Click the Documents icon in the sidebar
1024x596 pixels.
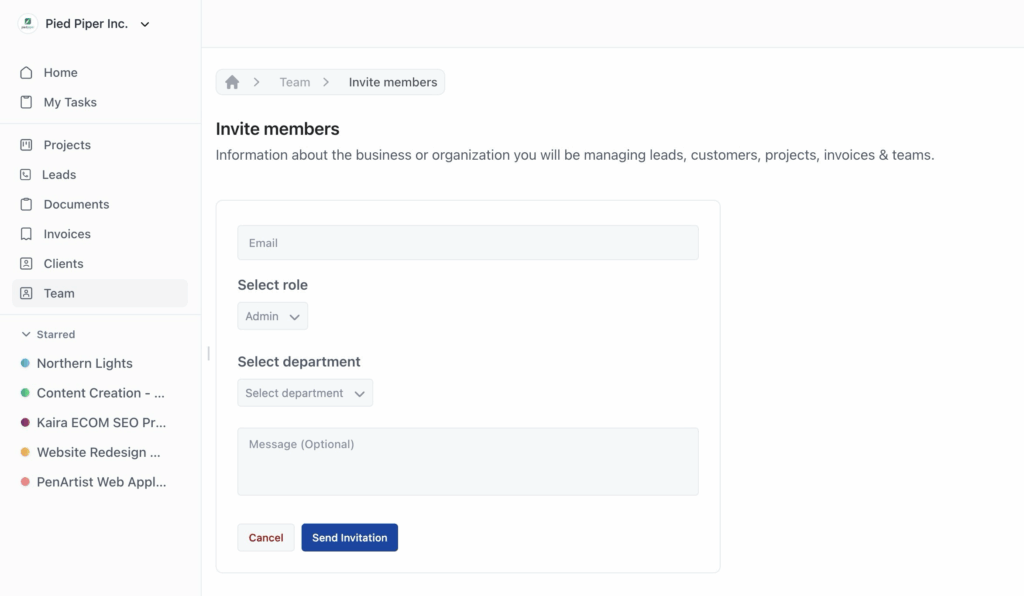coord(26,204)
